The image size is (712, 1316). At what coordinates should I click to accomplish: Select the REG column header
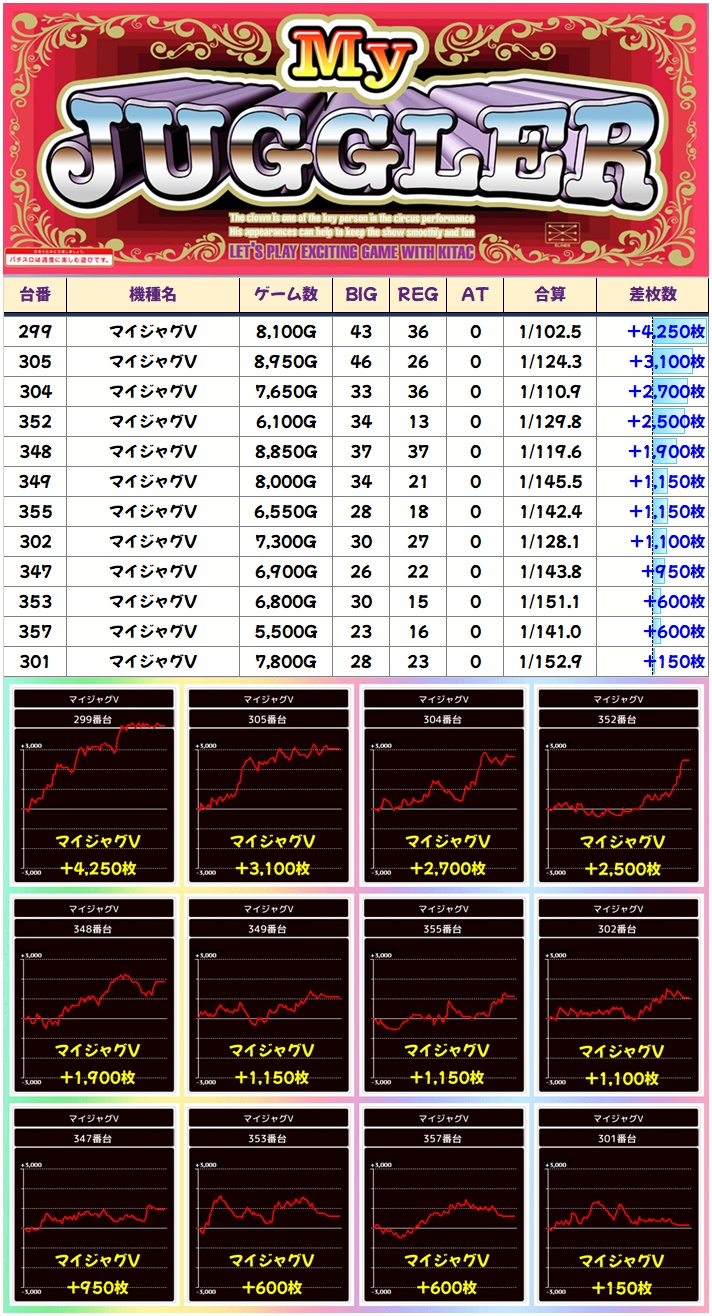pos(418,294)
